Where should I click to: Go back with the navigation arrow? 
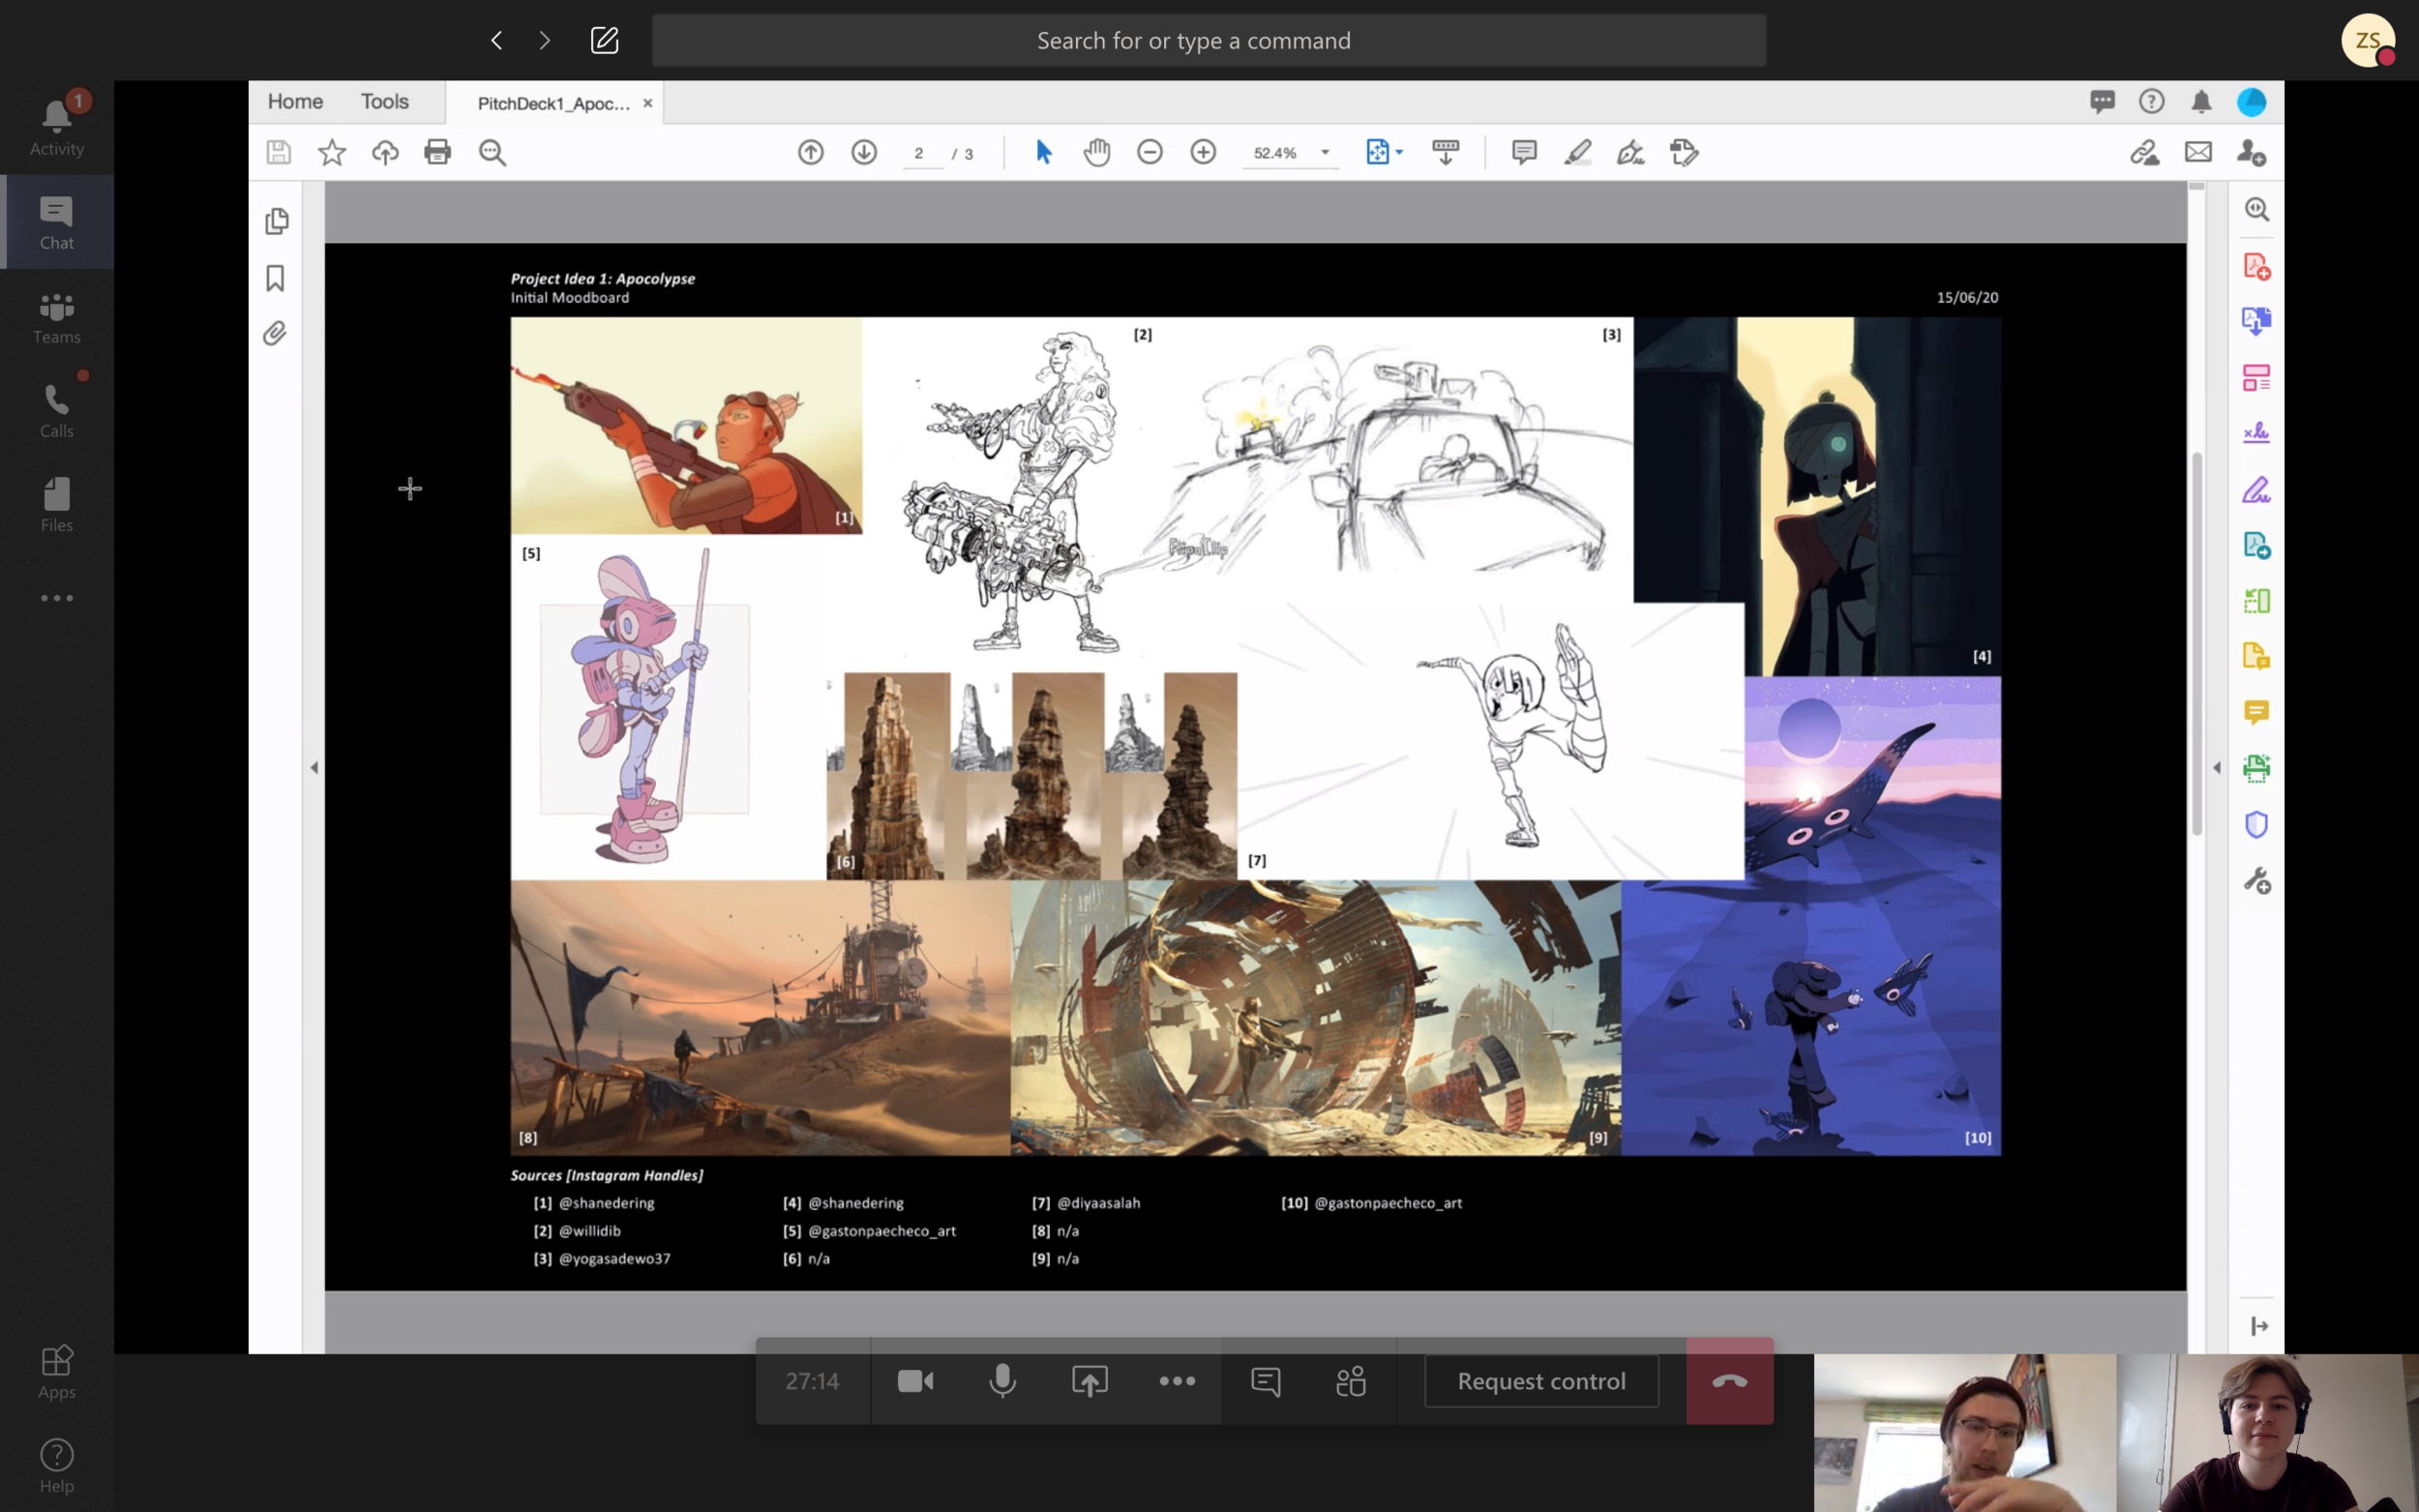pyautogui.click(x=497, y=40)
